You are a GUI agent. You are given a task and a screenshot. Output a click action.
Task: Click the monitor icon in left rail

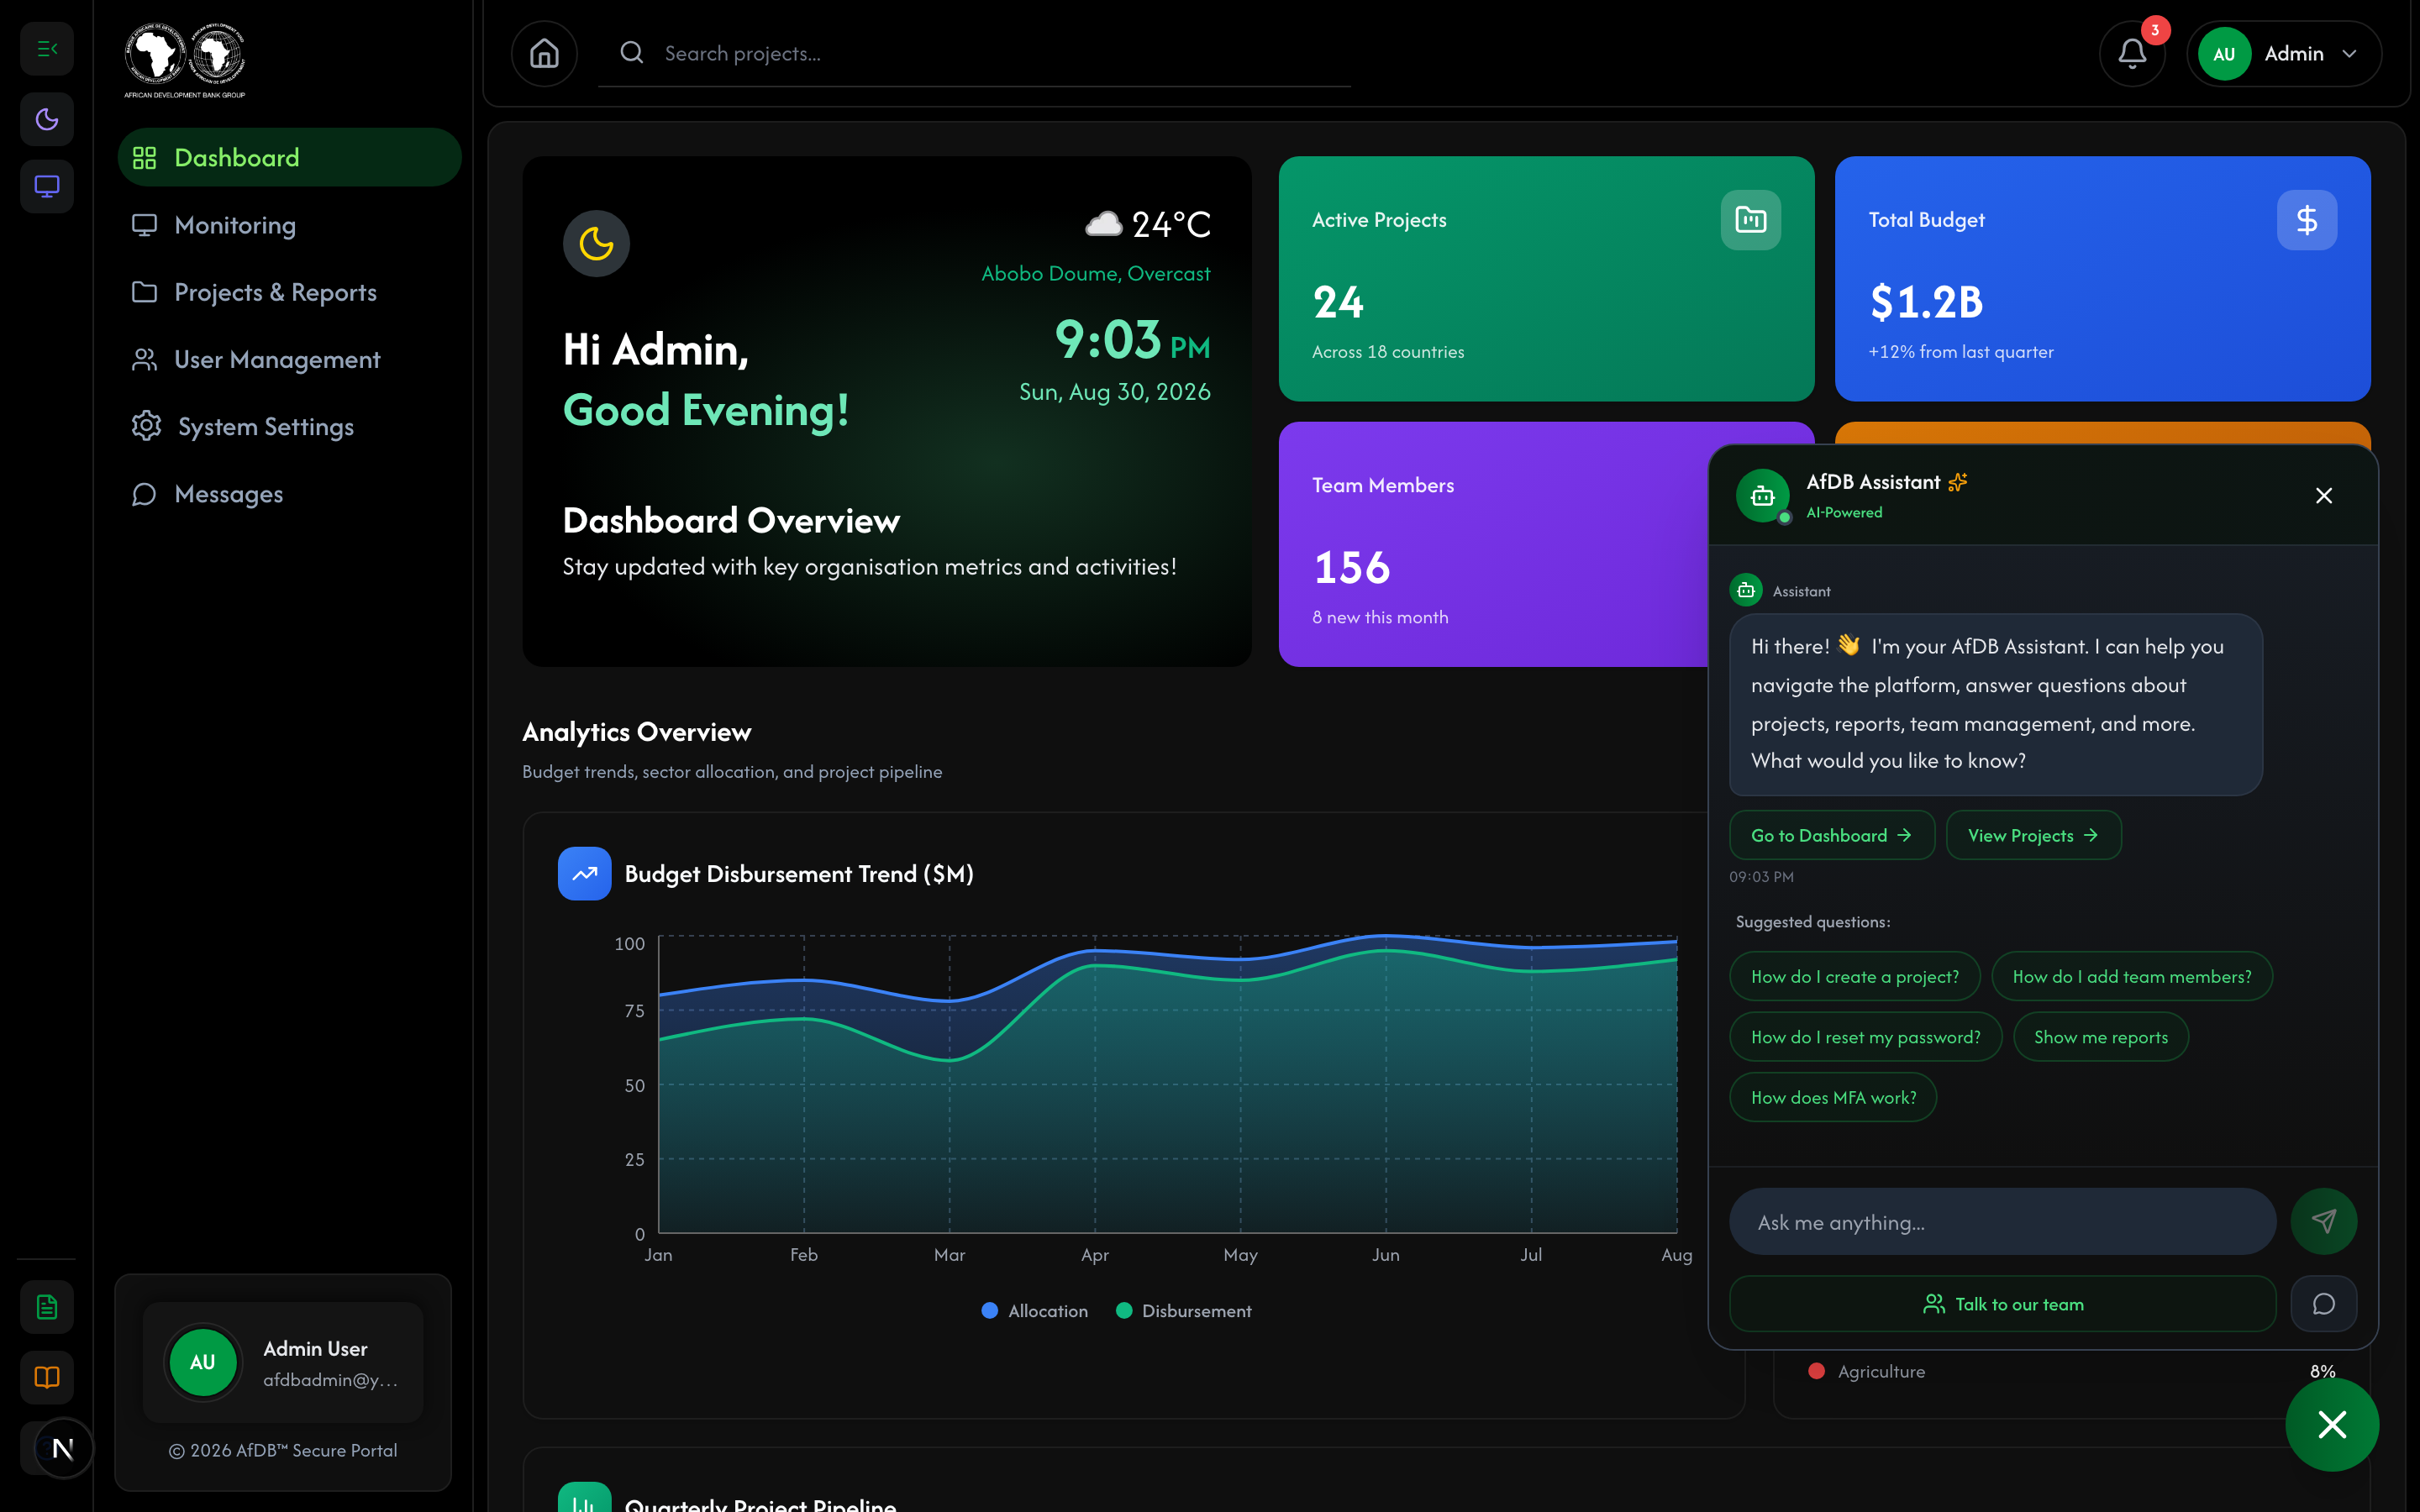click(x=47, y=186)
